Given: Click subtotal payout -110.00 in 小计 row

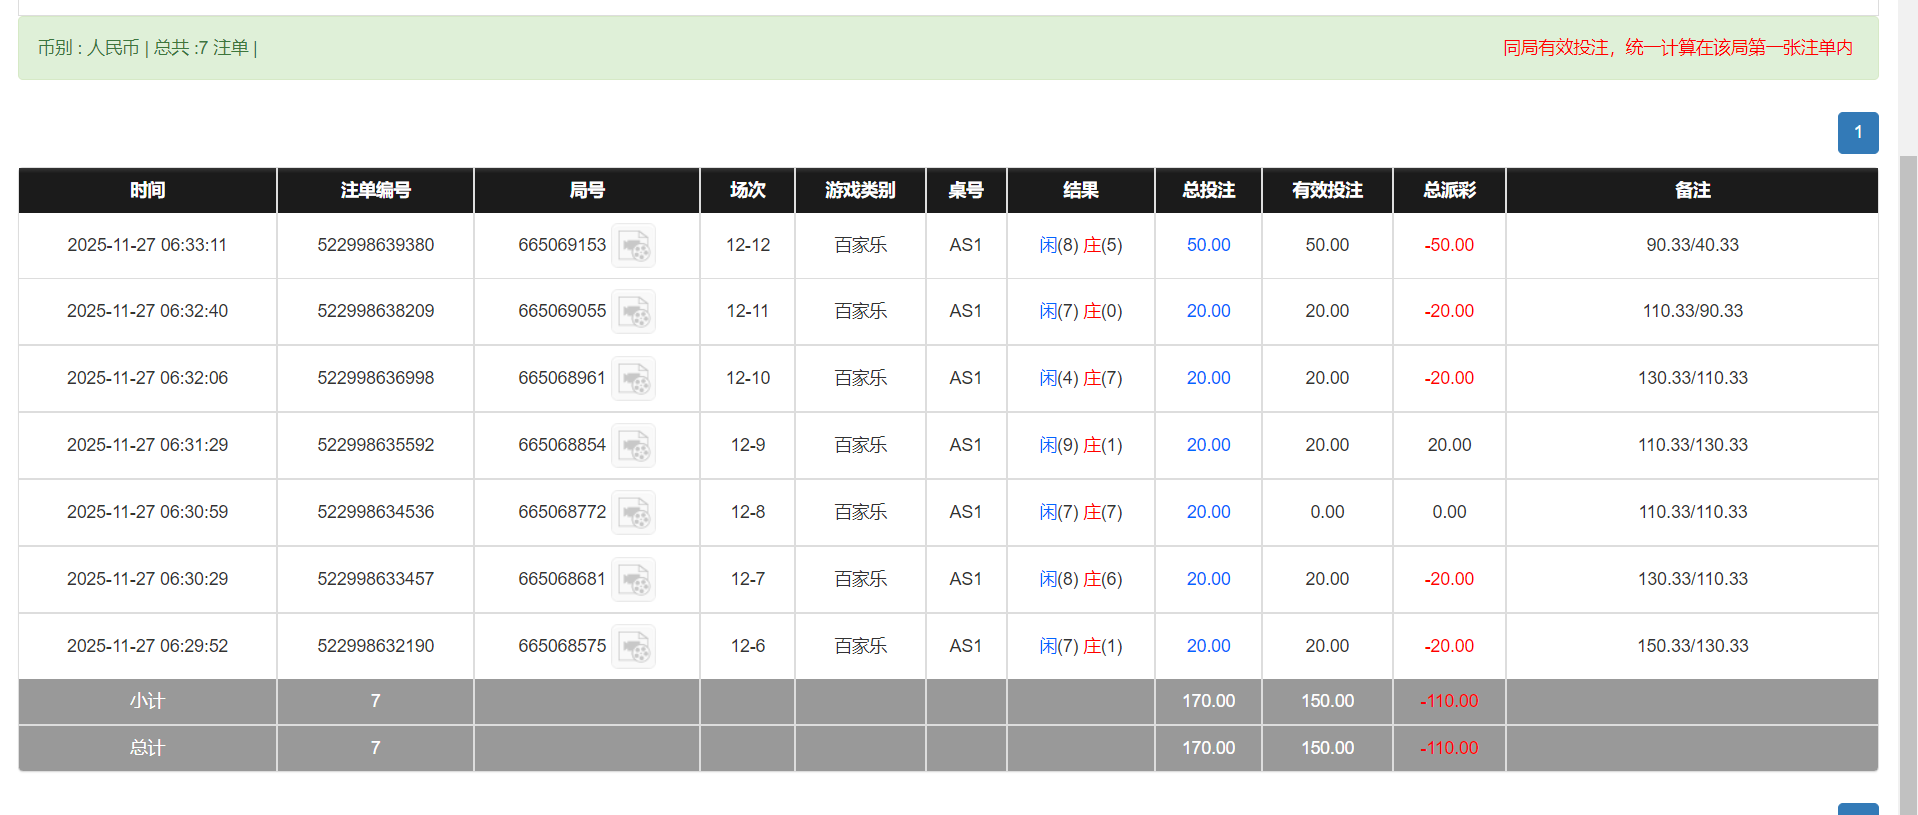Looking at the screenshot, I should click(x=1449, y=701).
